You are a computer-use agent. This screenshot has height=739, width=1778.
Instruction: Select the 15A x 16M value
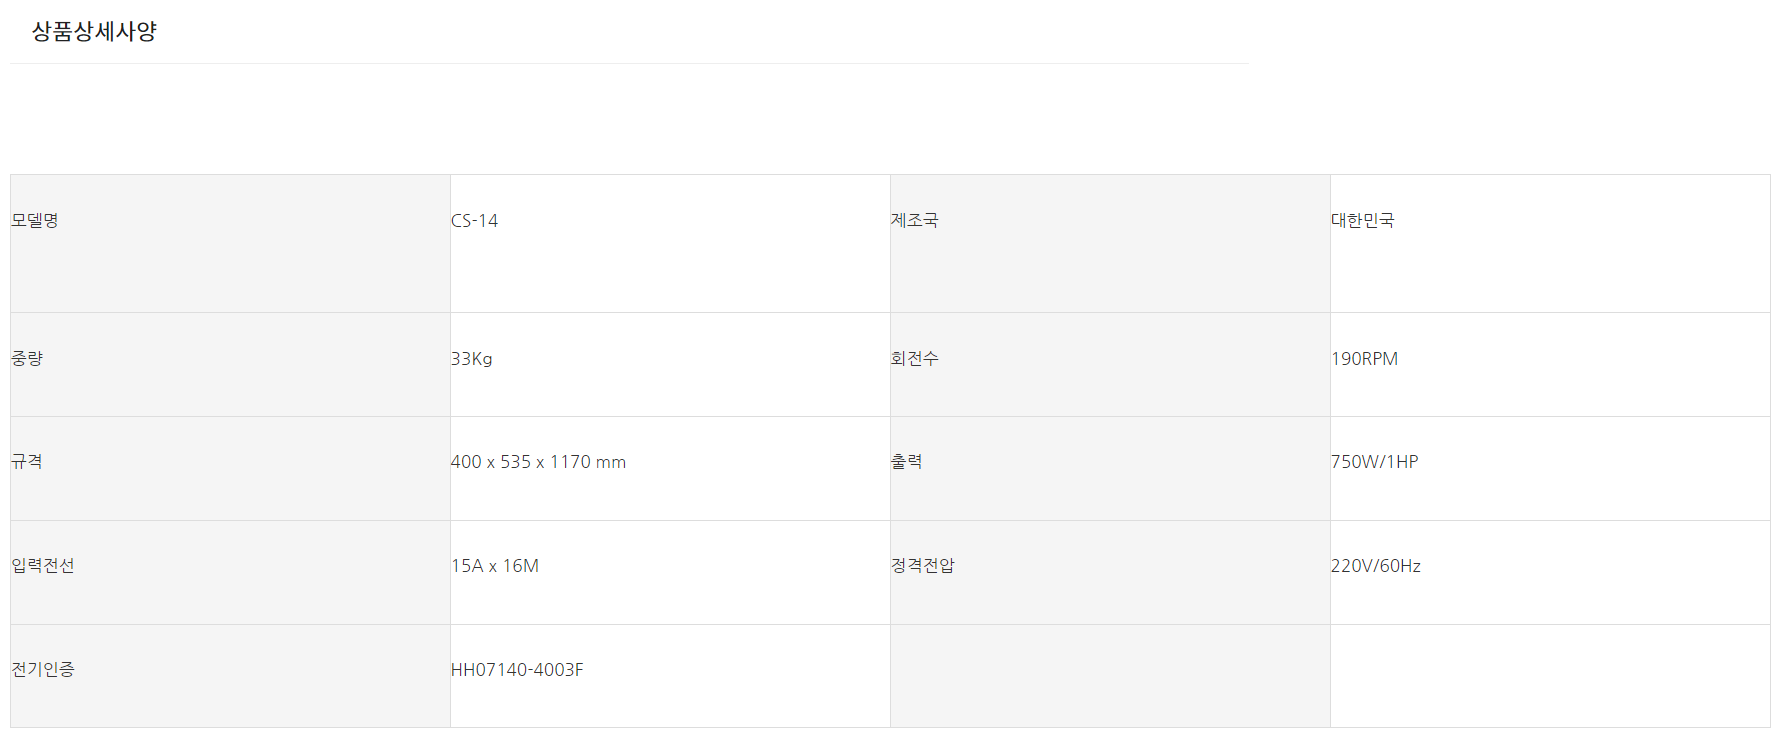[494, 566]
